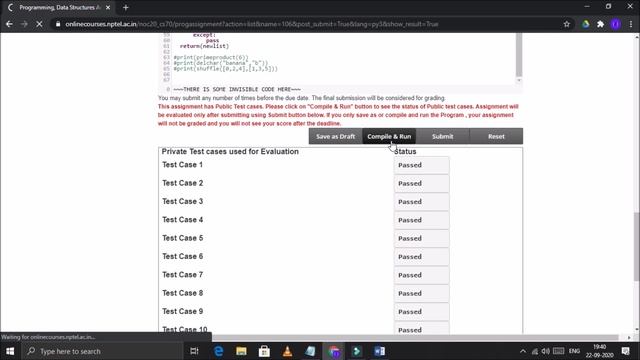Open the Google Drive extension icon

pyautogui.click(x=586, y=24)
